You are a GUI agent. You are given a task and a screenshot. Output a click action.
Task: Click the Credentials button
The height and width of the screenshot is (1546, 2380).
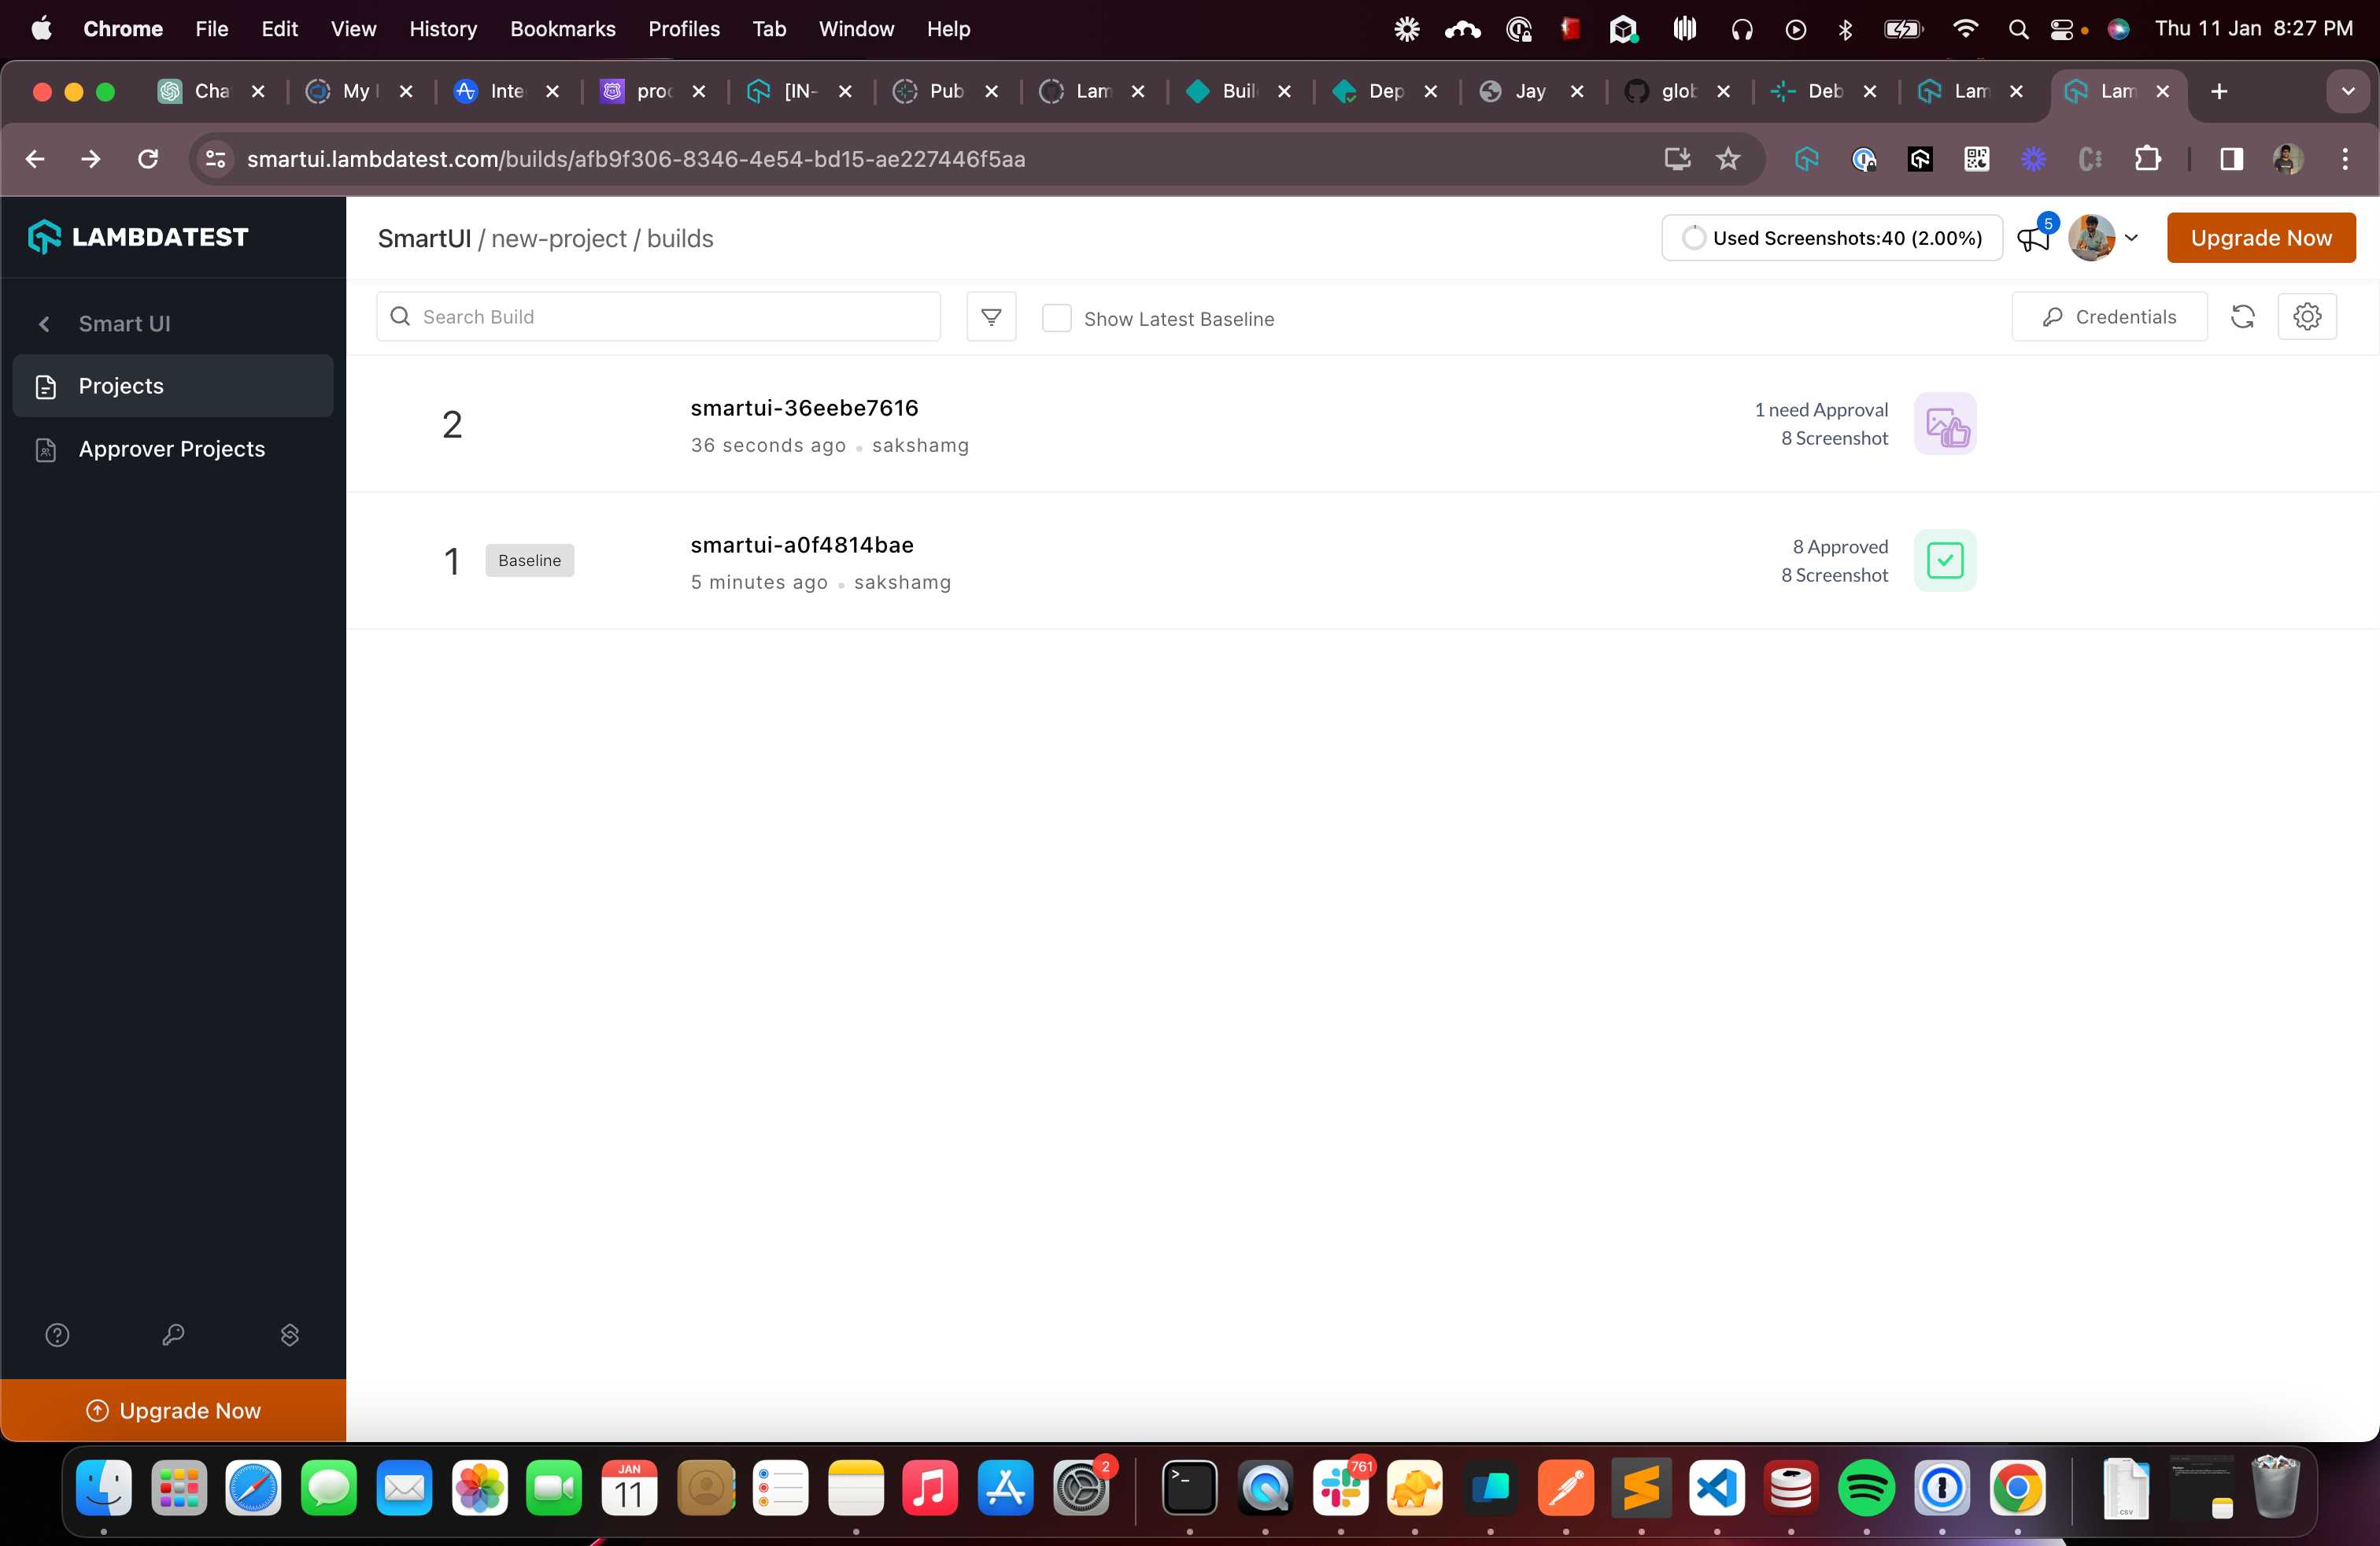click(x=2109, y=317)
